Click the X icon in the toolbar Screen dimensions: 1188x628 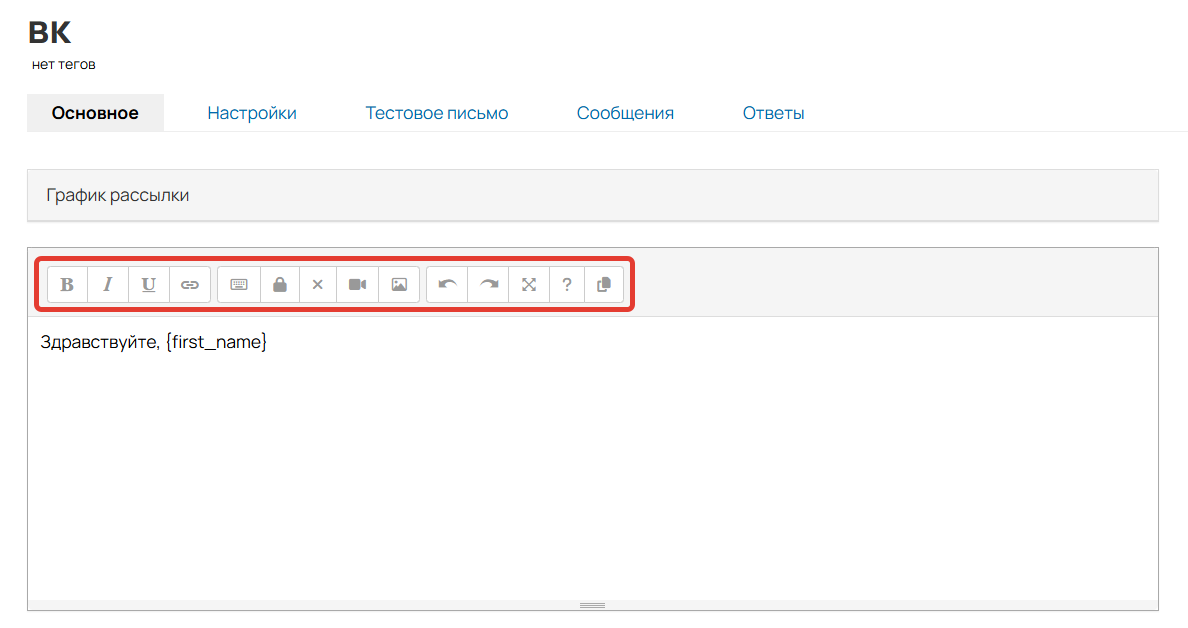(x=317, y=285)
